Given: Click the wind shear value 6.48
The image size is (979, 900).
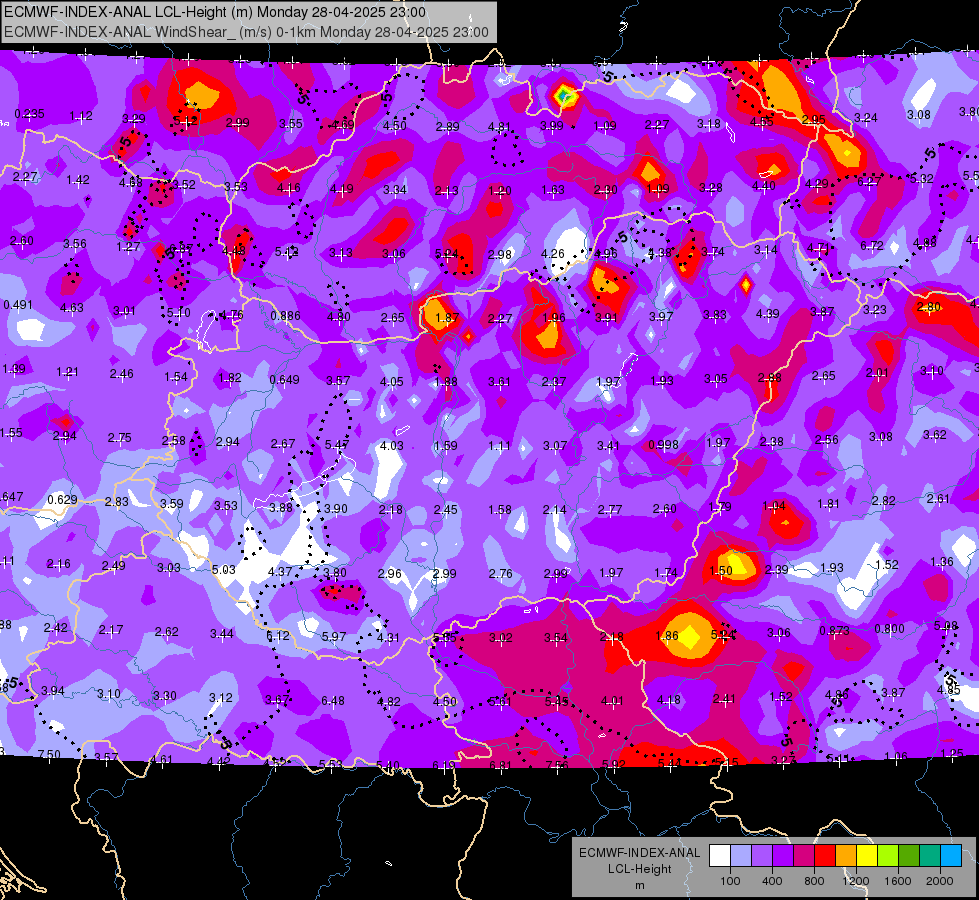Looking at the screenshot, I should 333,701.
